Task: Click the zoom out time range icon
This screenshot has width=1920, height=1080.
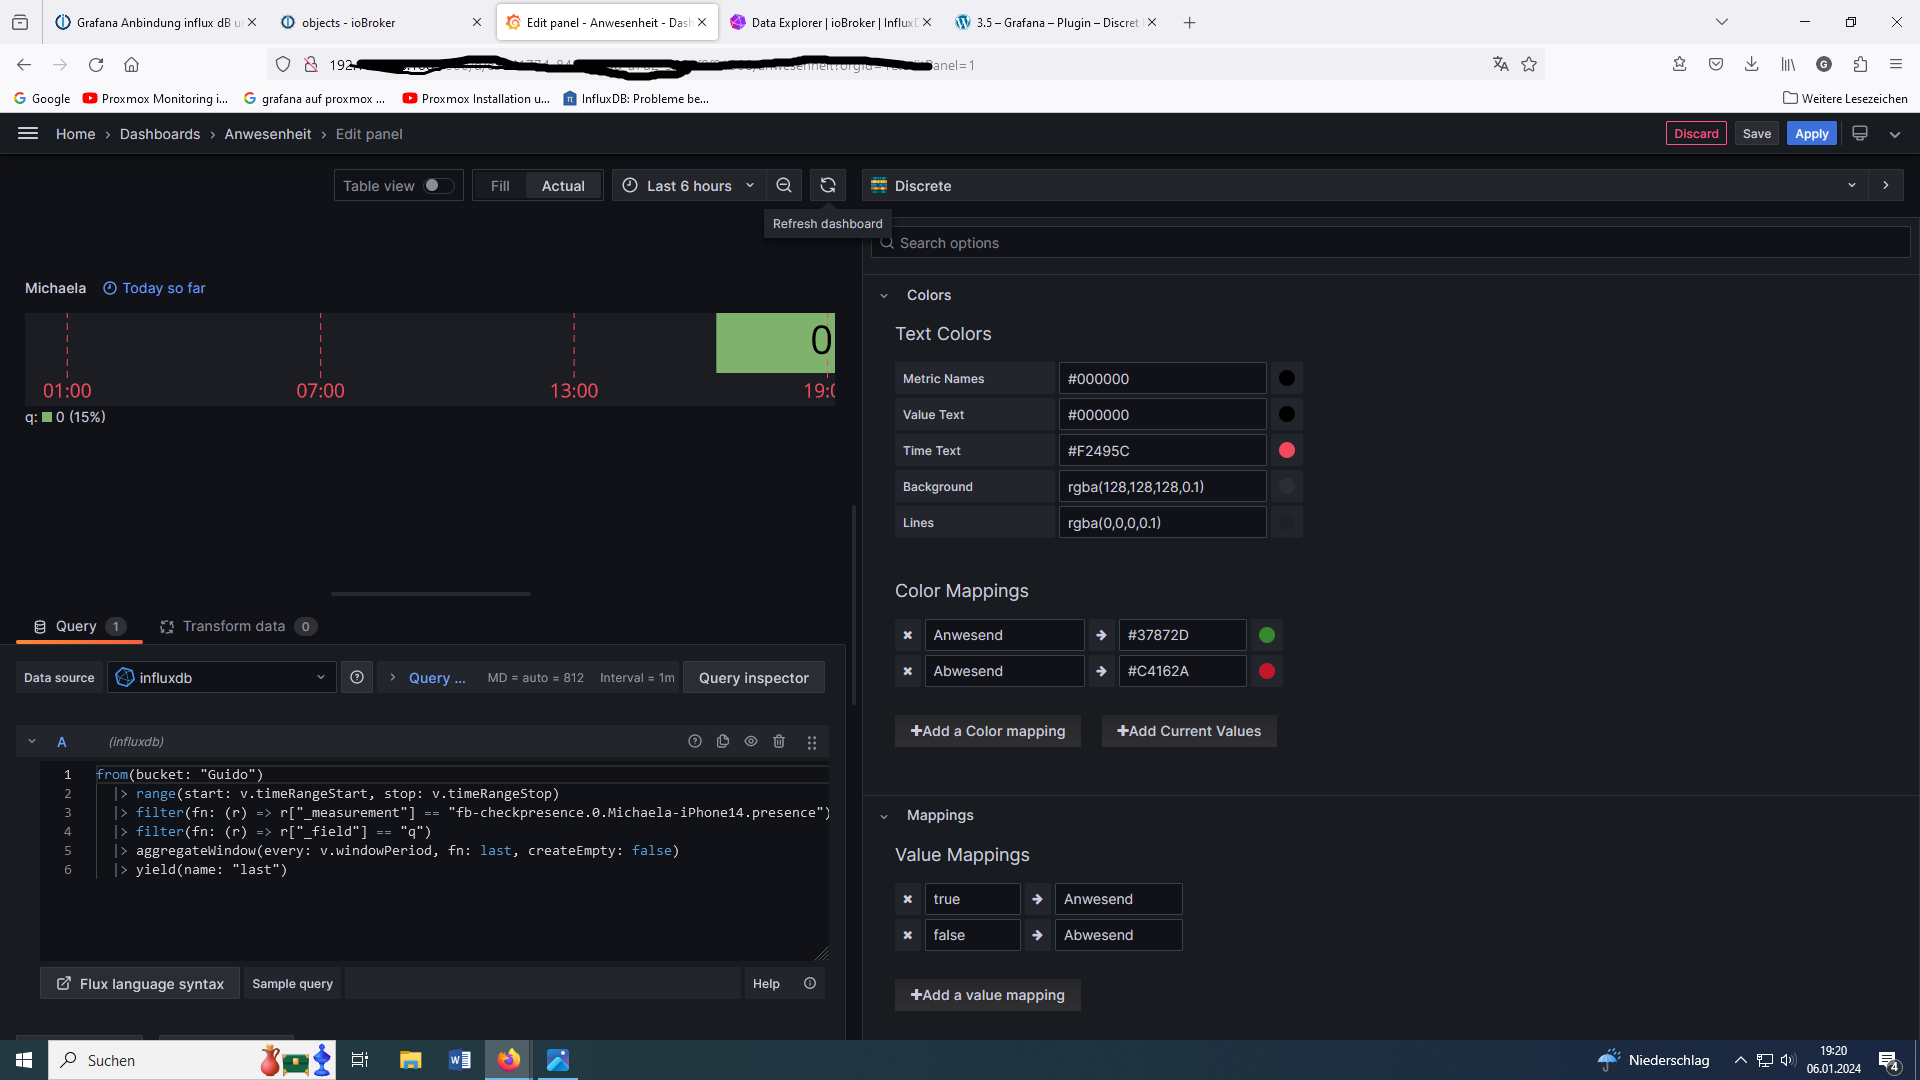Action: (784, 185)
